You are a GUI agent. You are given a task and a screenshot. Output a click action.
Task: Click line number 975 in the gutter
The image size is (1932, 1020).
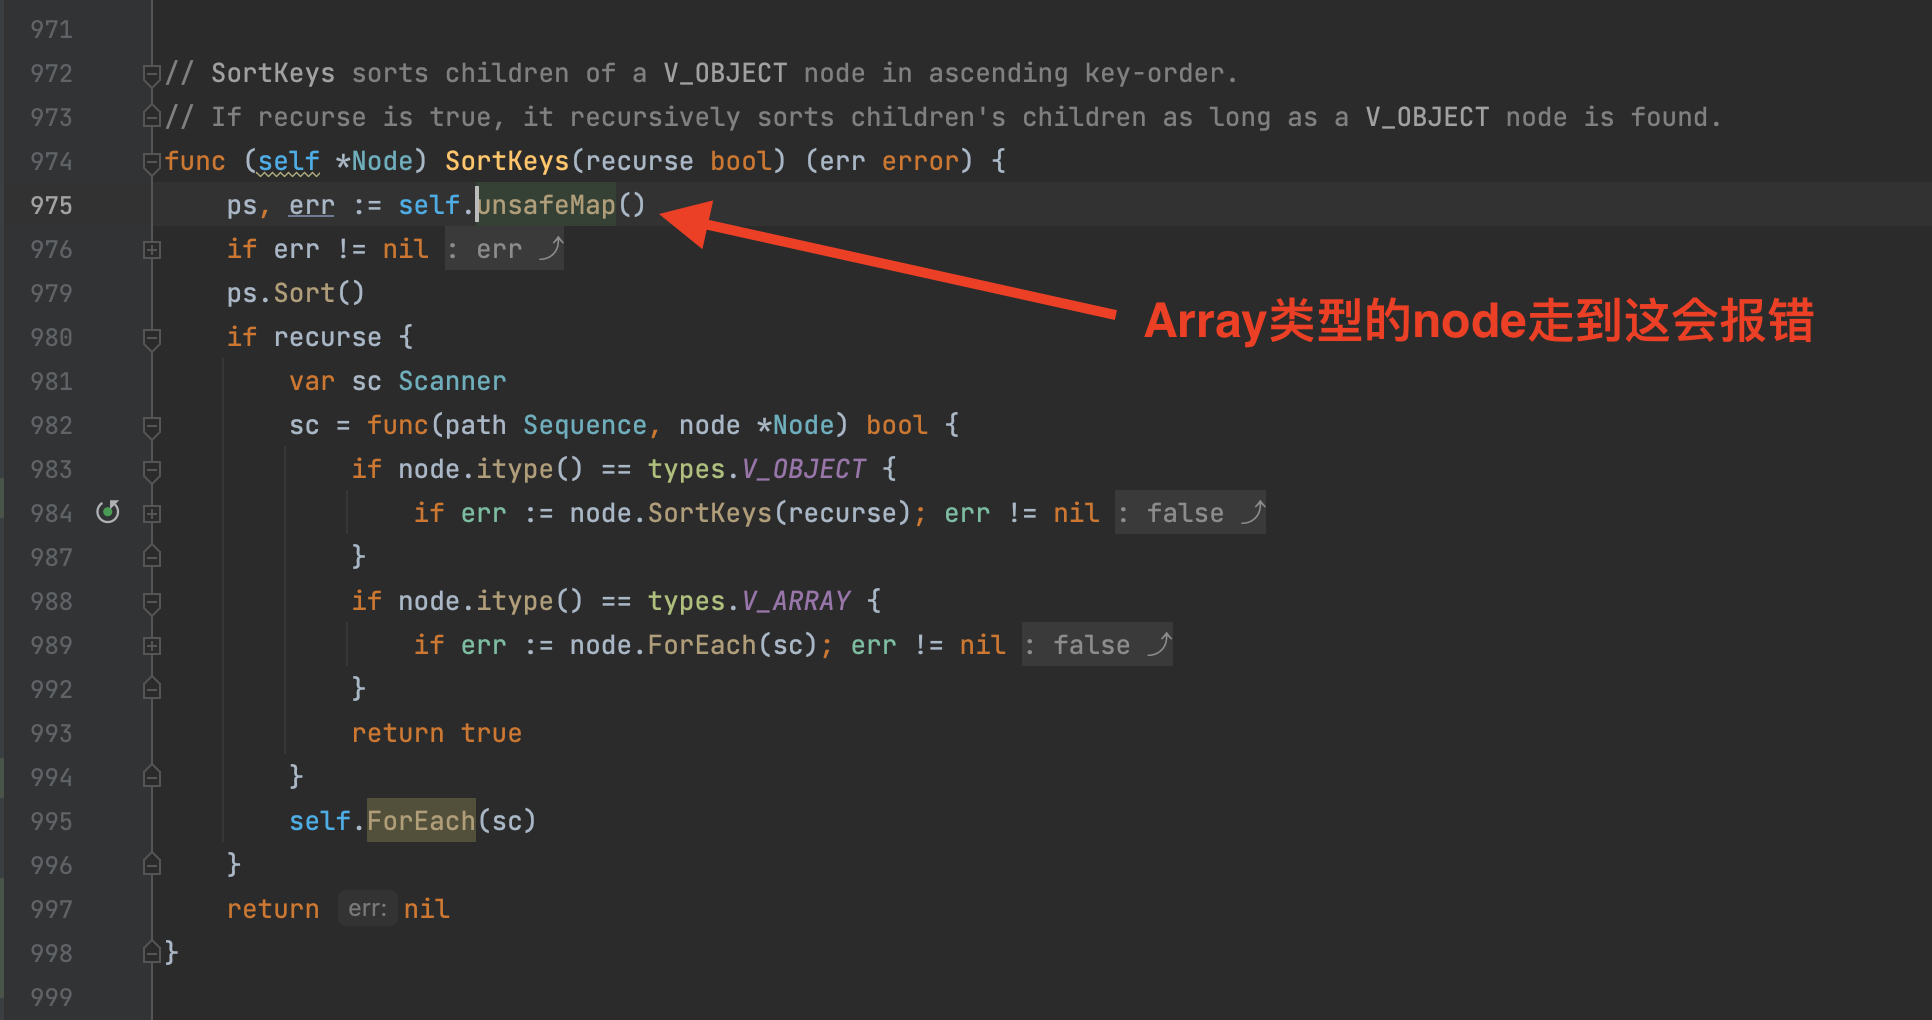click(53, 205)
